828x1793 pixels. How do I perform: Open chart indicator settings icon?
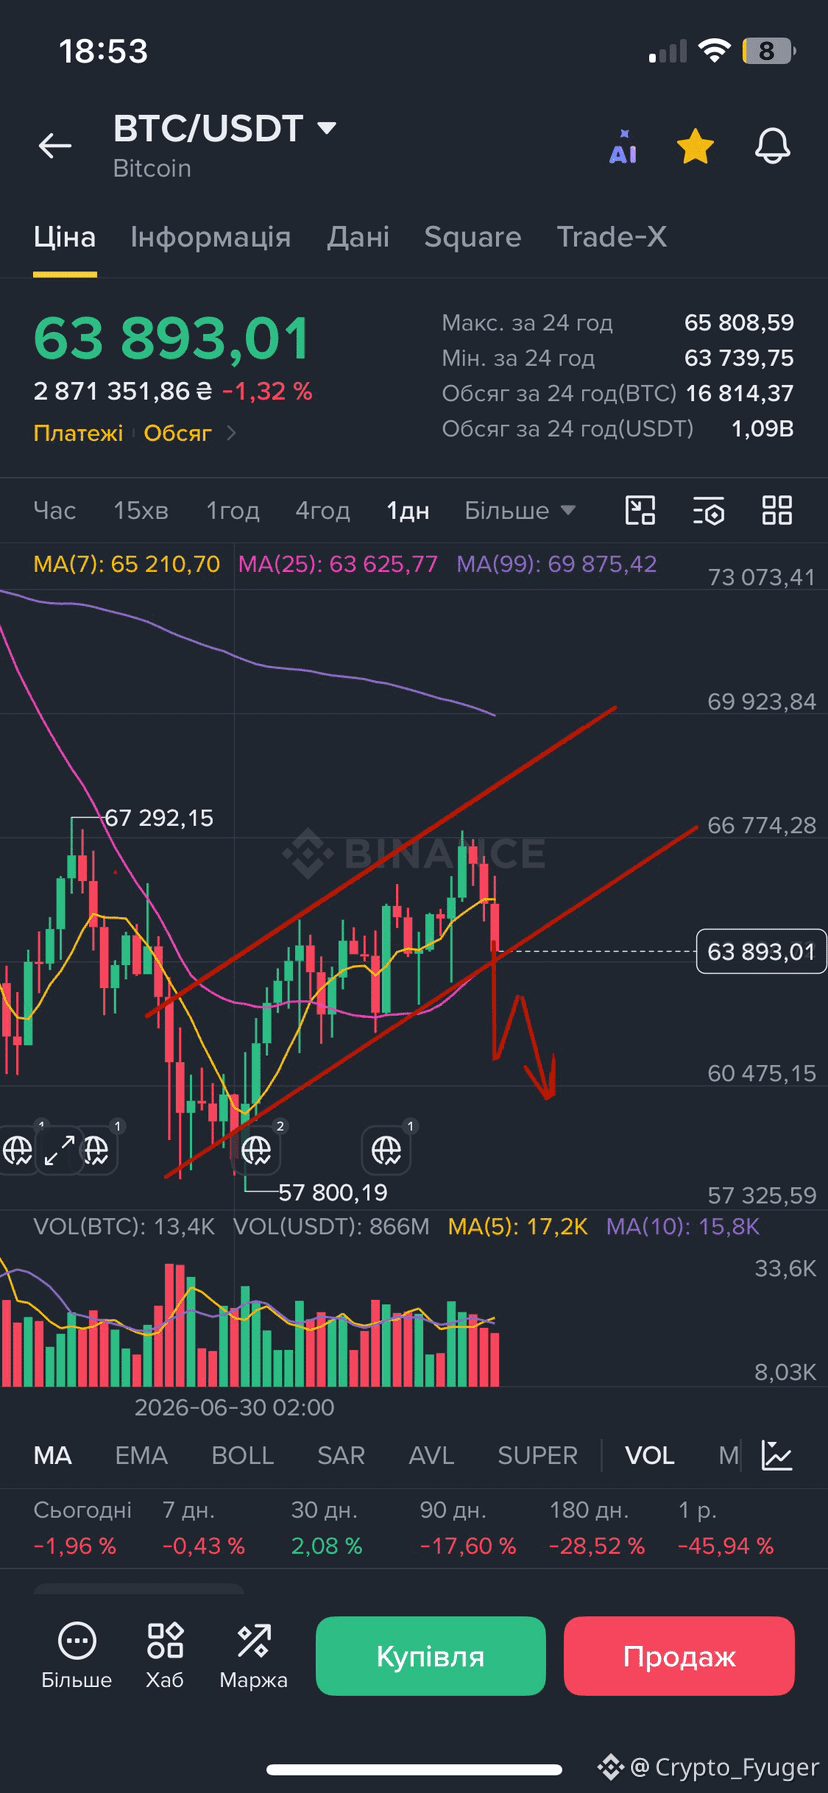(x=709, y=510)
